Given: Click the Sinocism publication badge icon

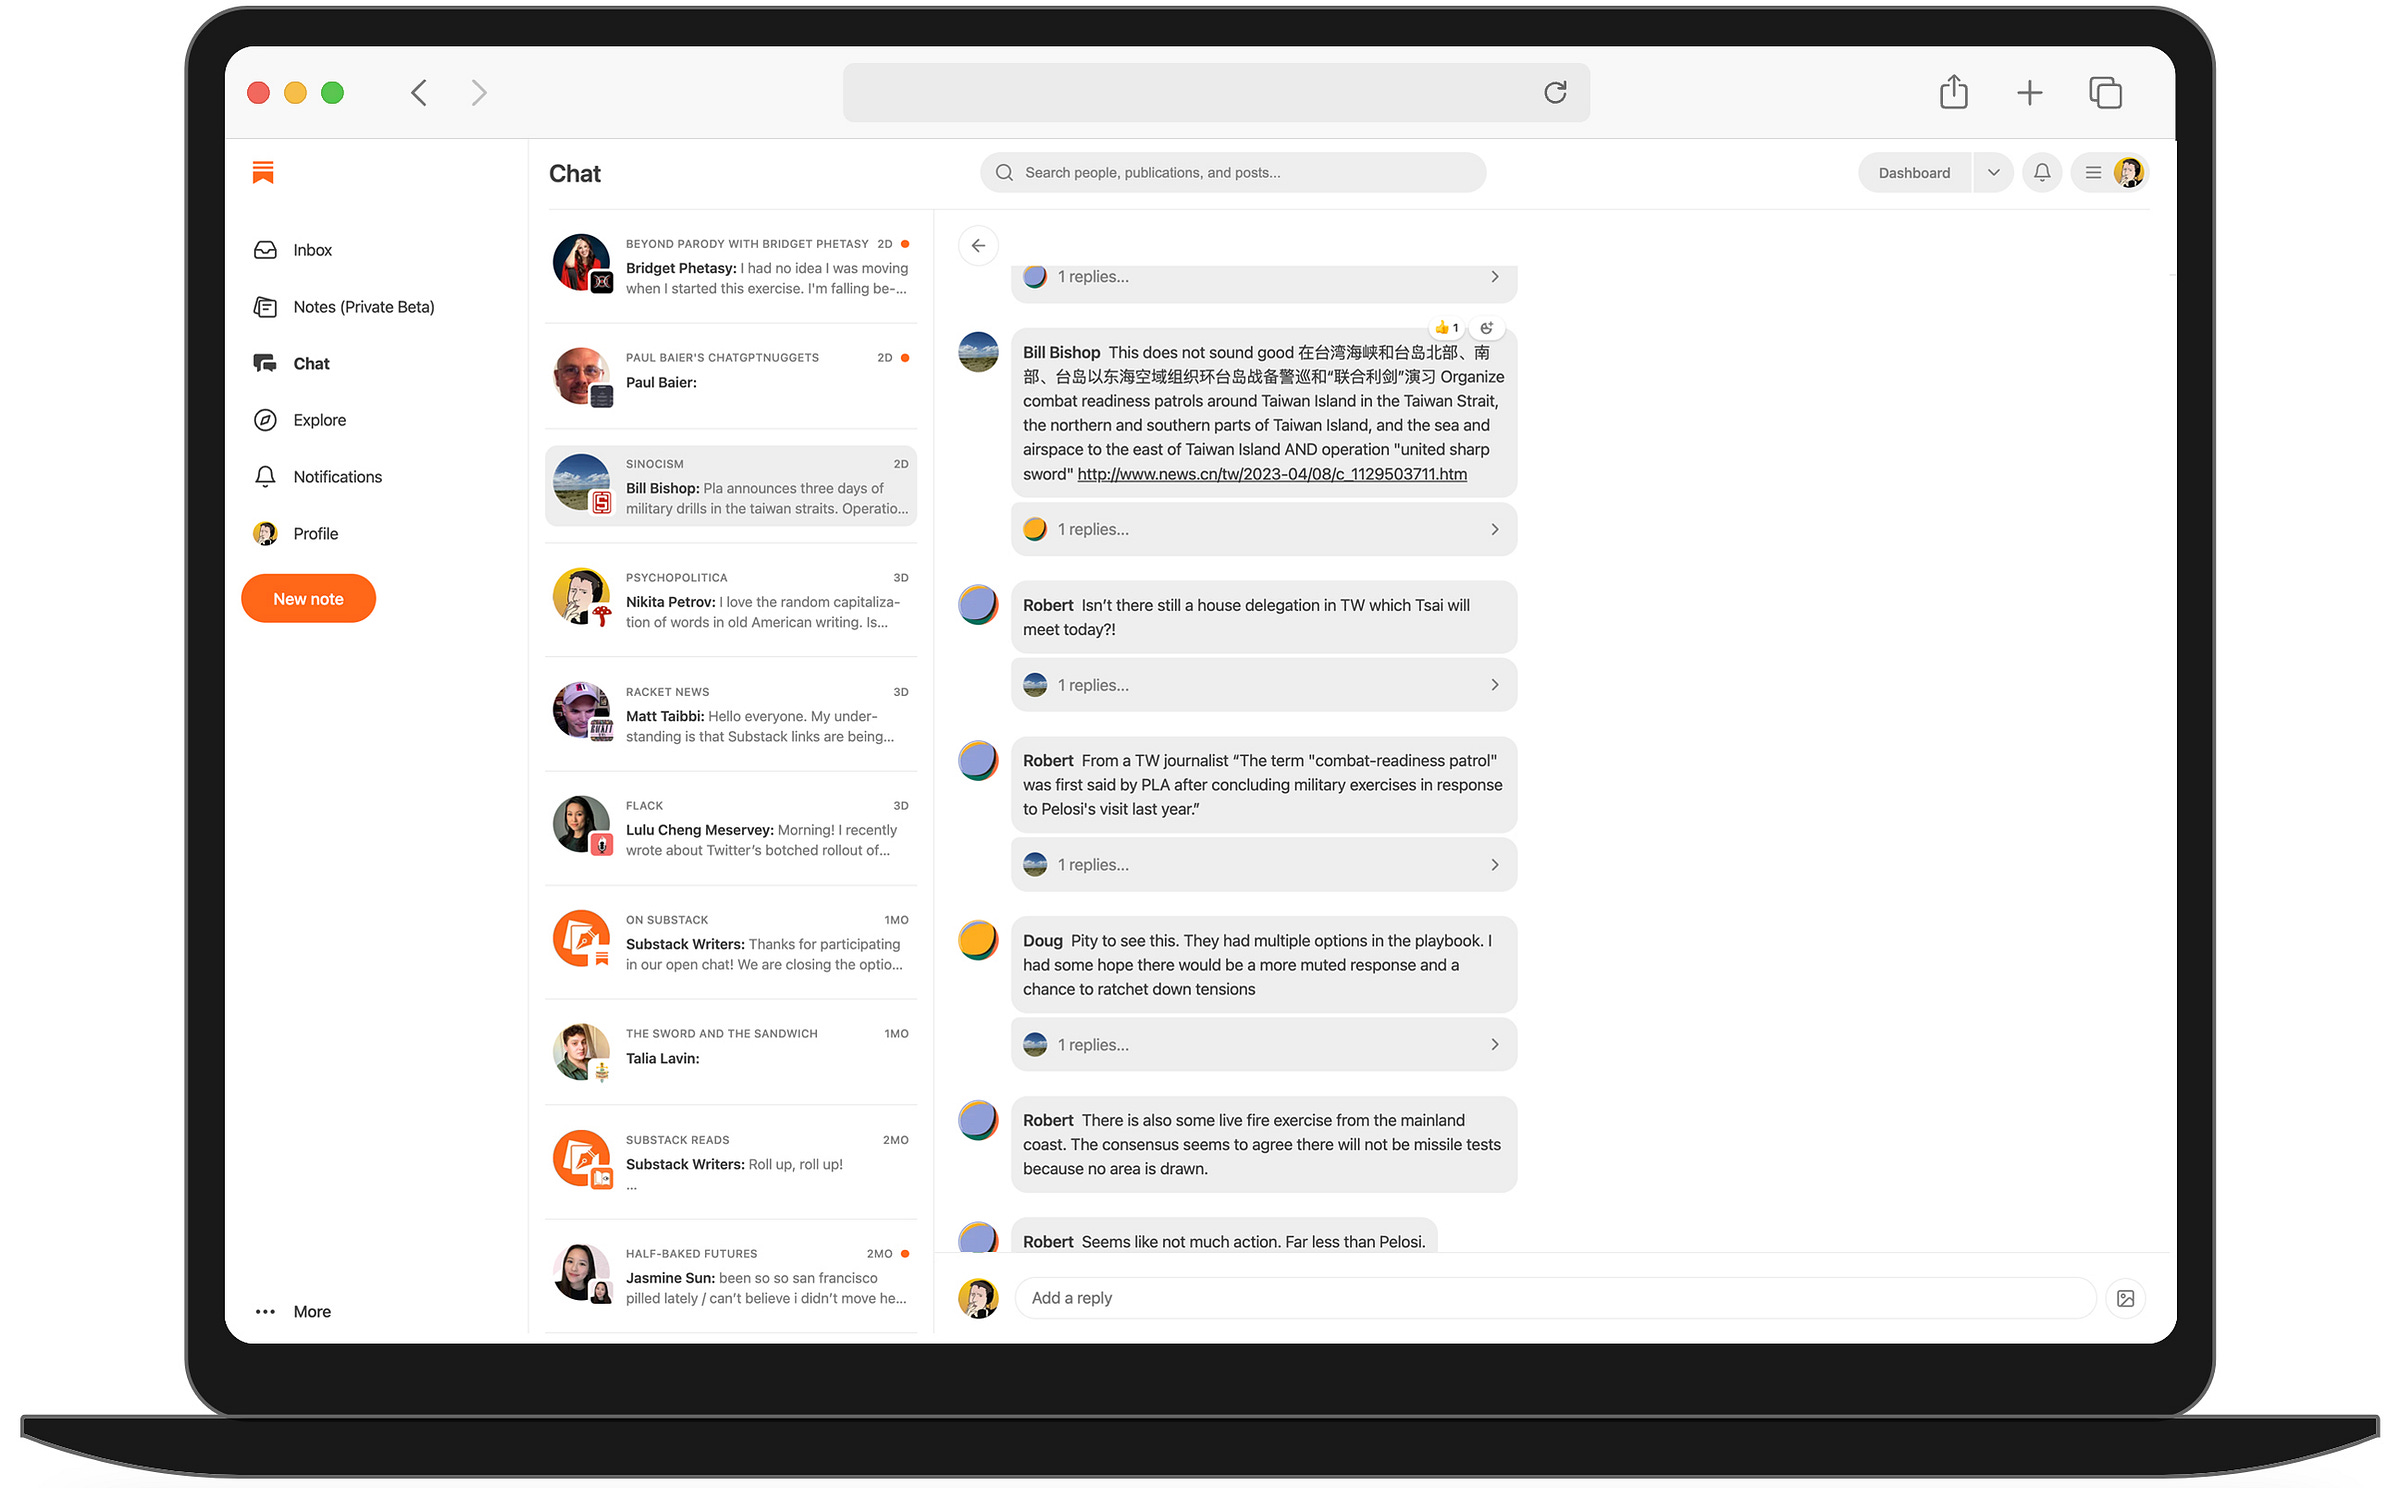Looking at the screenshot, I should click(x=602, y=503).
